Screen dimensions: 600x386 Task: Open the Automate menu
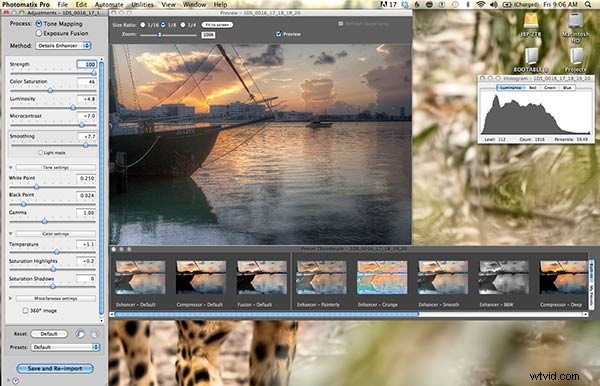(x=109, y=4)
